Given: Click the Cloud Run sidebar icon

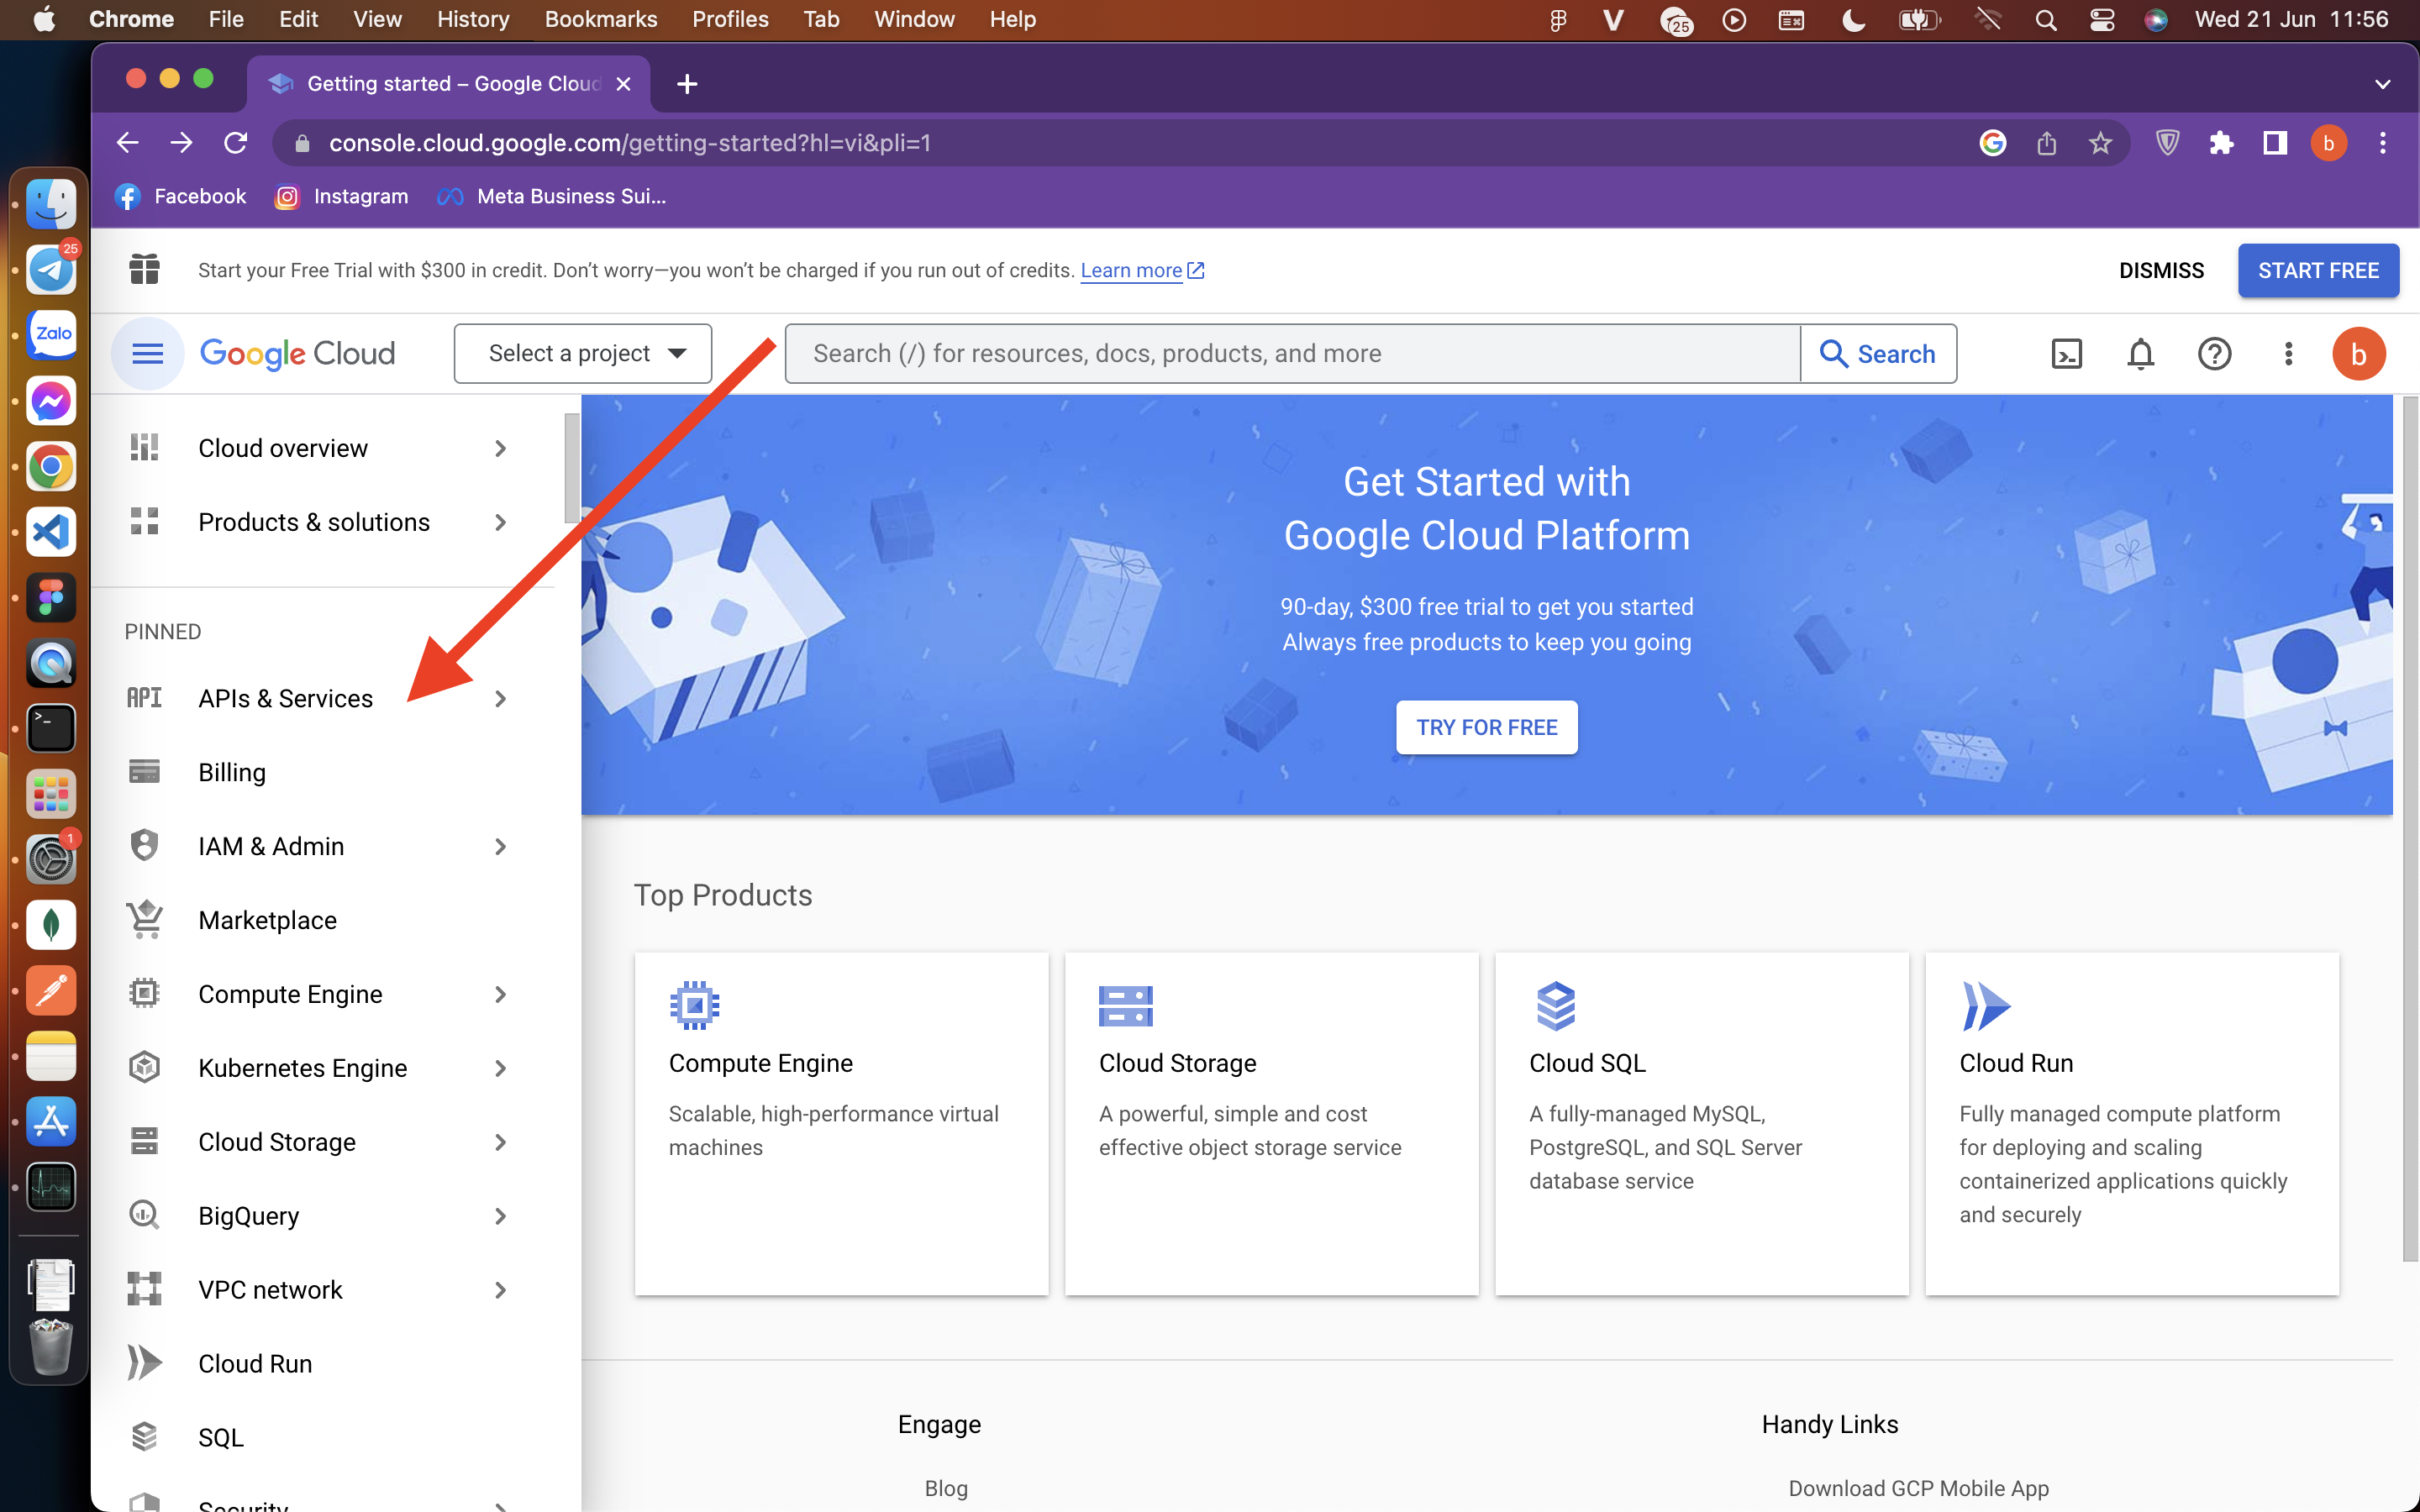Looking at the screenshot, I should [144, 1363].
